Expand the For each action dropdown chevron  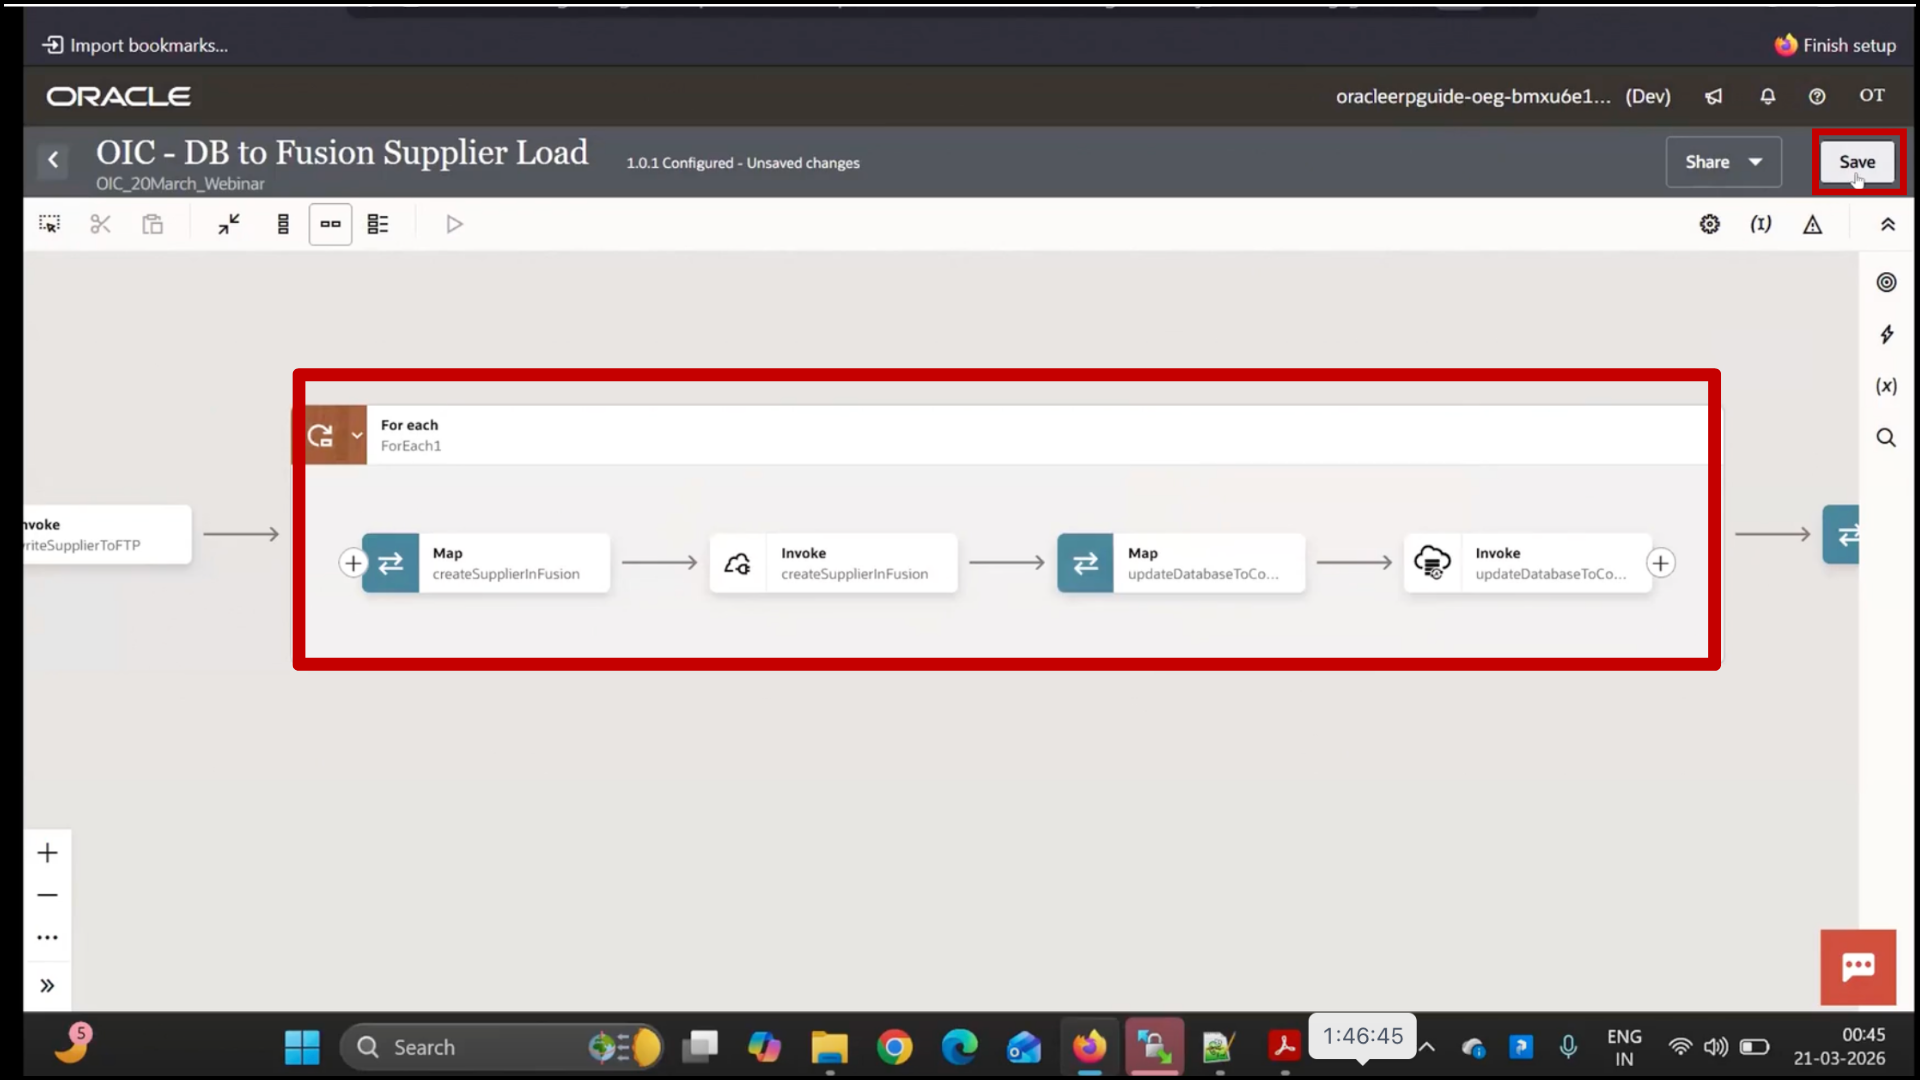click(357, 435)
